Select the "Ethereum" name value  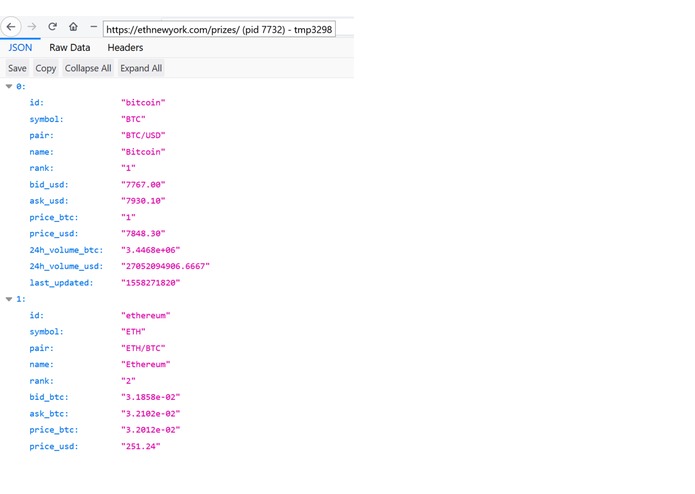pos(146,364)
